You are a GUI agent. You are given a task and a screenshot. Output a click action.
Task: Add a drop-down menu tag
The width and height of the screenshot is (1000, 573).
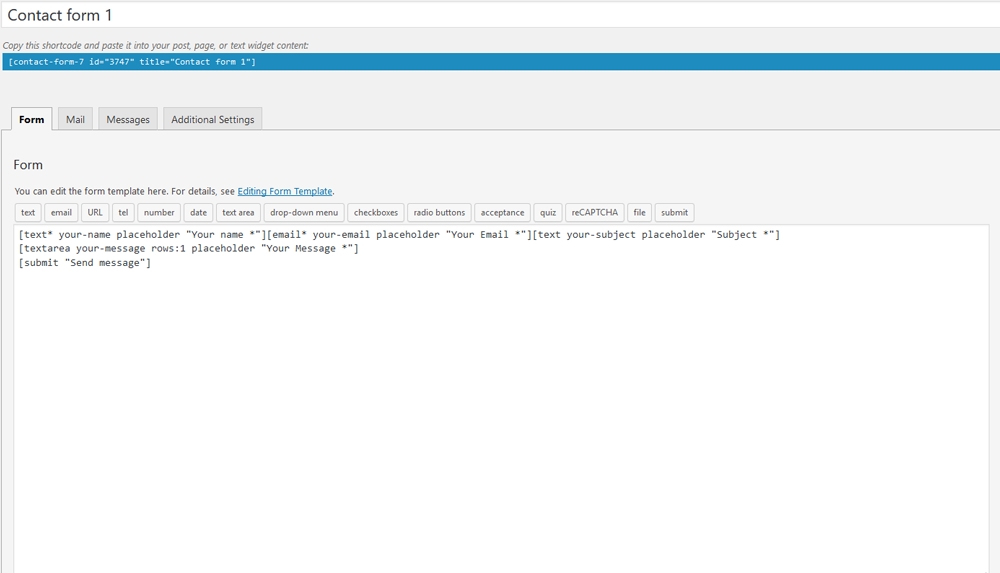pos(304,212)
